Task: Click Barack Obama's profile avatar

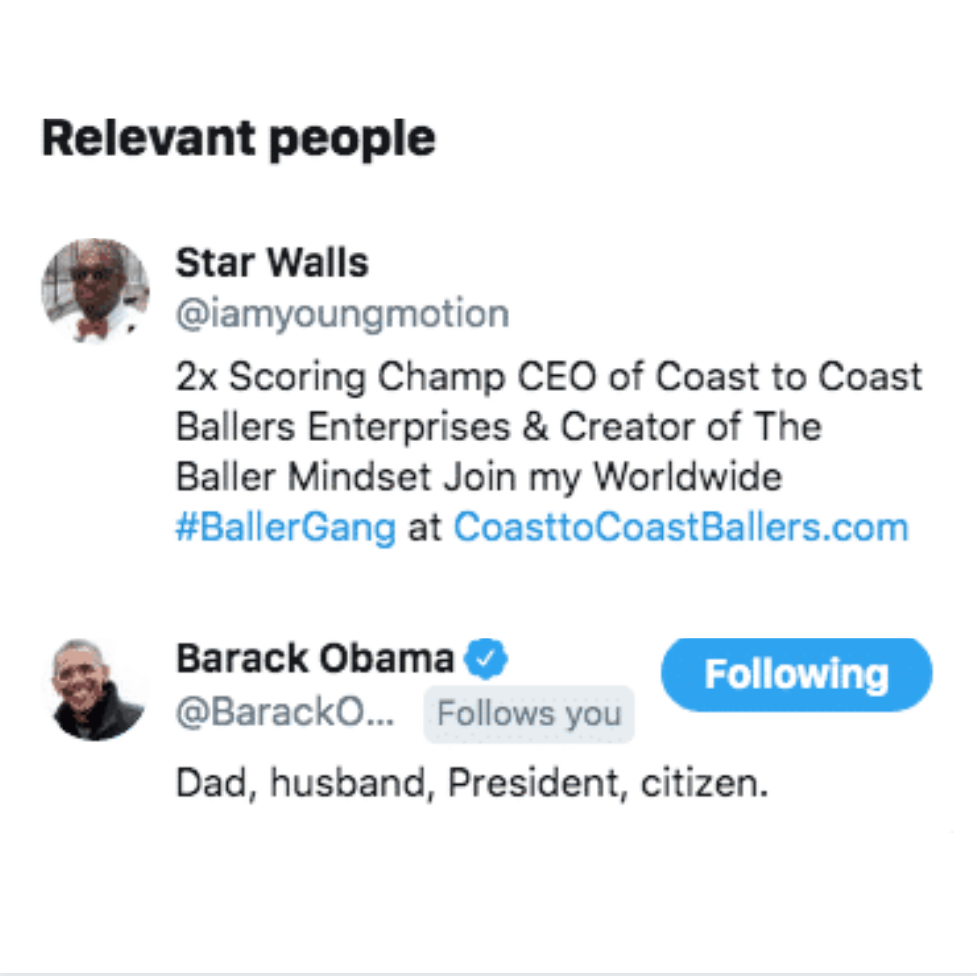Action: [x=97, y=690]
